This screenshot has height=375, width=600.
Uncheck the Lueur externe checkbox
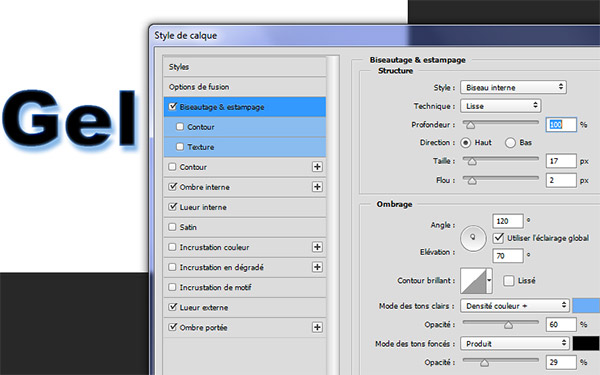(173, 307)
